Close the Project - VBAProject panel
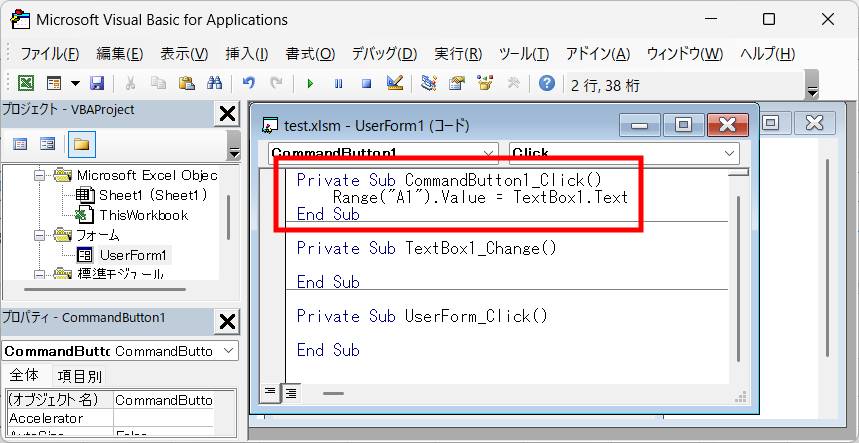Image resolution: width=859 pixels, height=443 pixels. (227, 114)
